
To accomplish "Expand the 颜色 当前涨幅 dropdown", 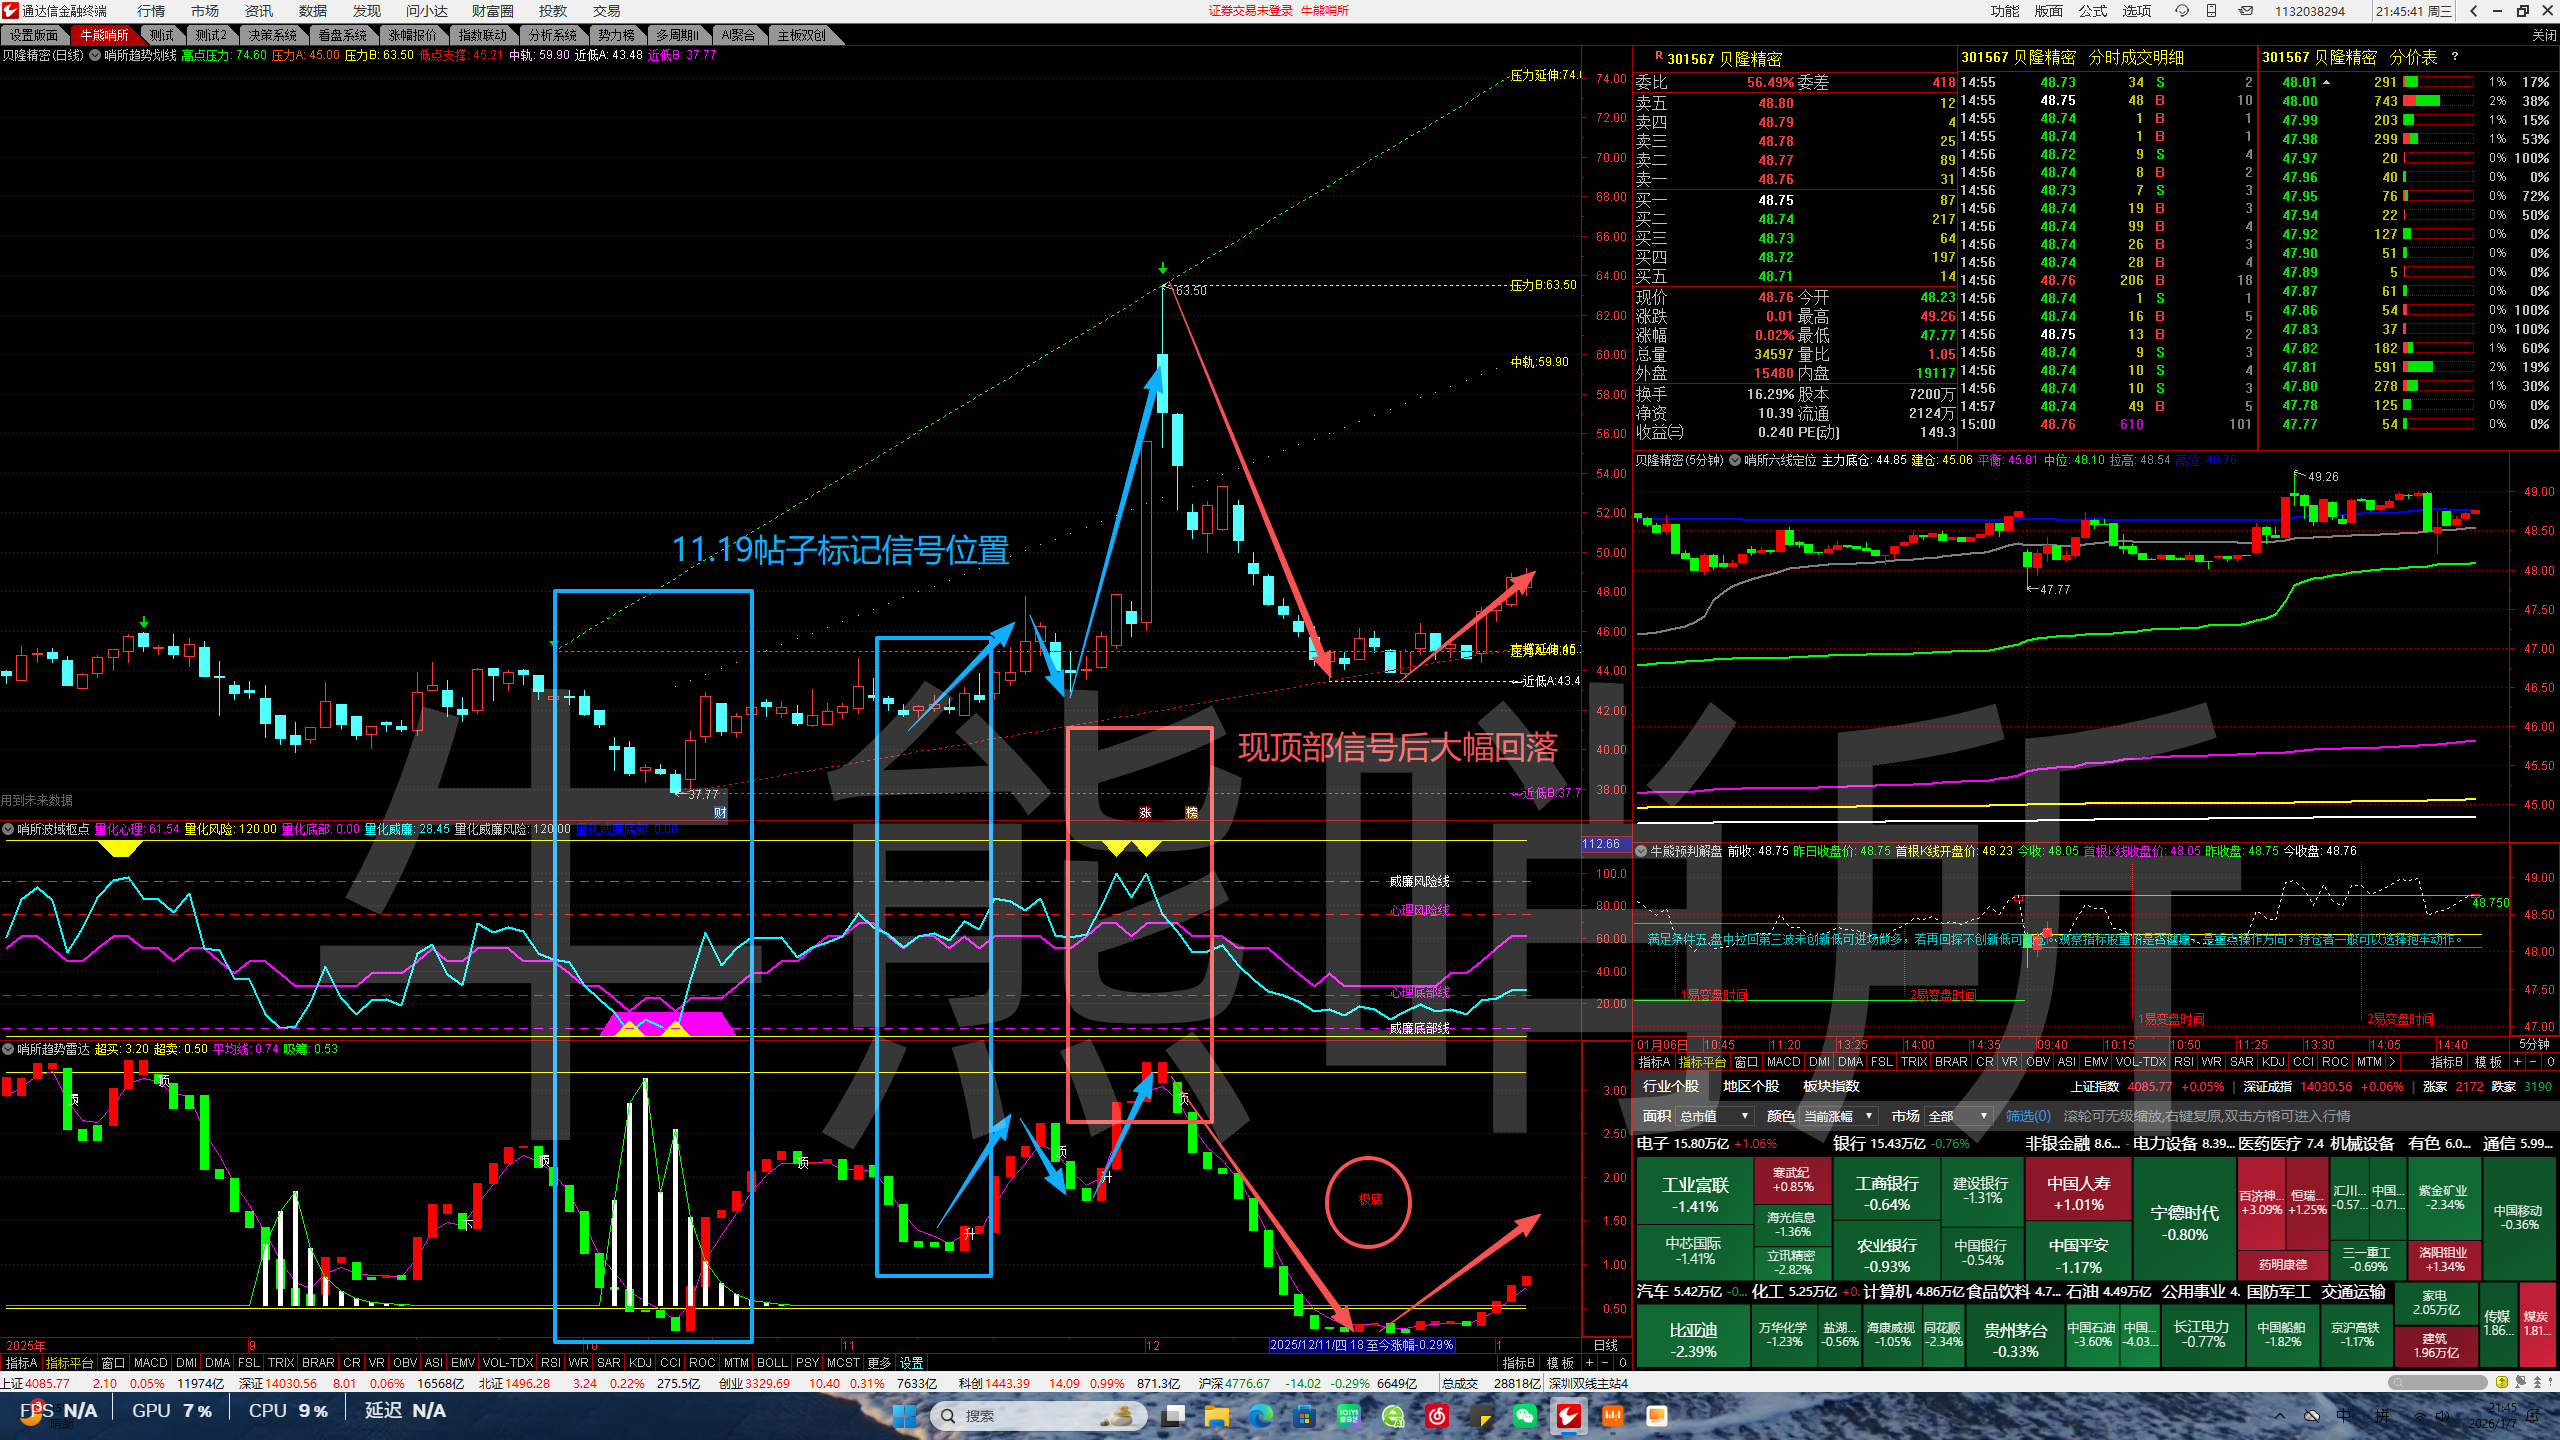I will [1868, 1116].
